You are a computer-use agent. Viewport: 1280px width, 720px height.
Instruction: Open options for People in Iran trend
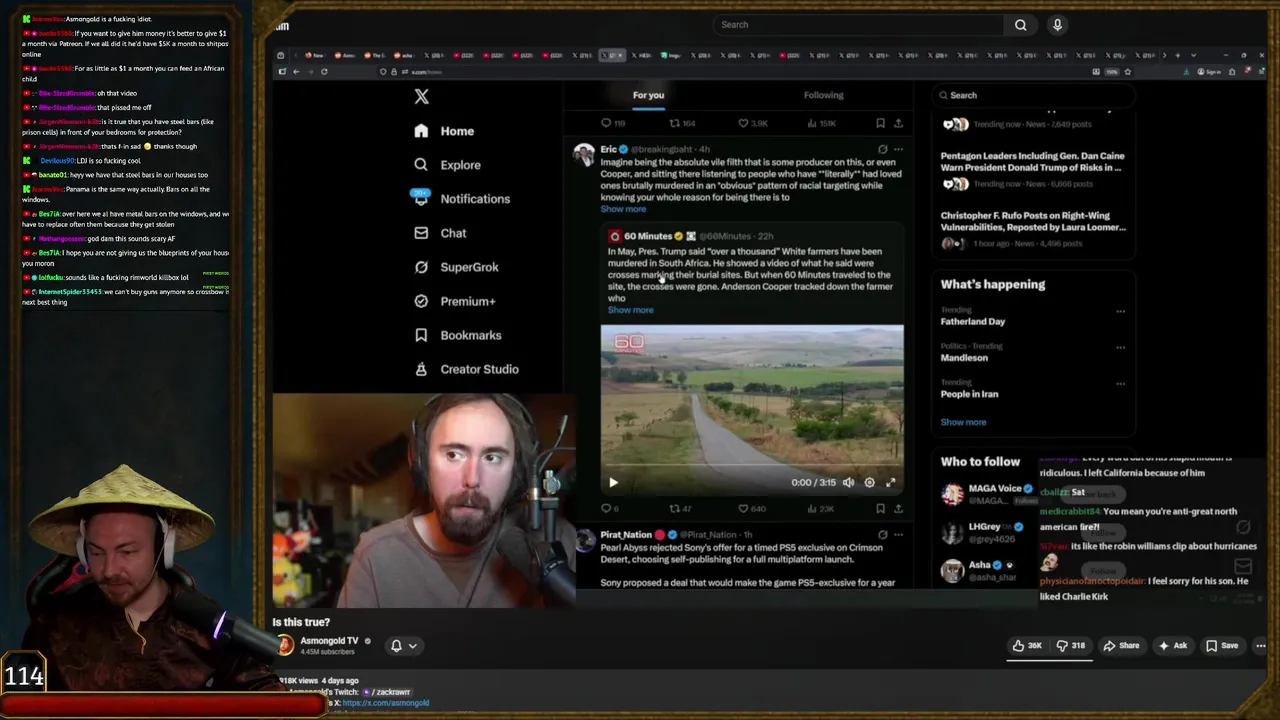(1120, 383)
